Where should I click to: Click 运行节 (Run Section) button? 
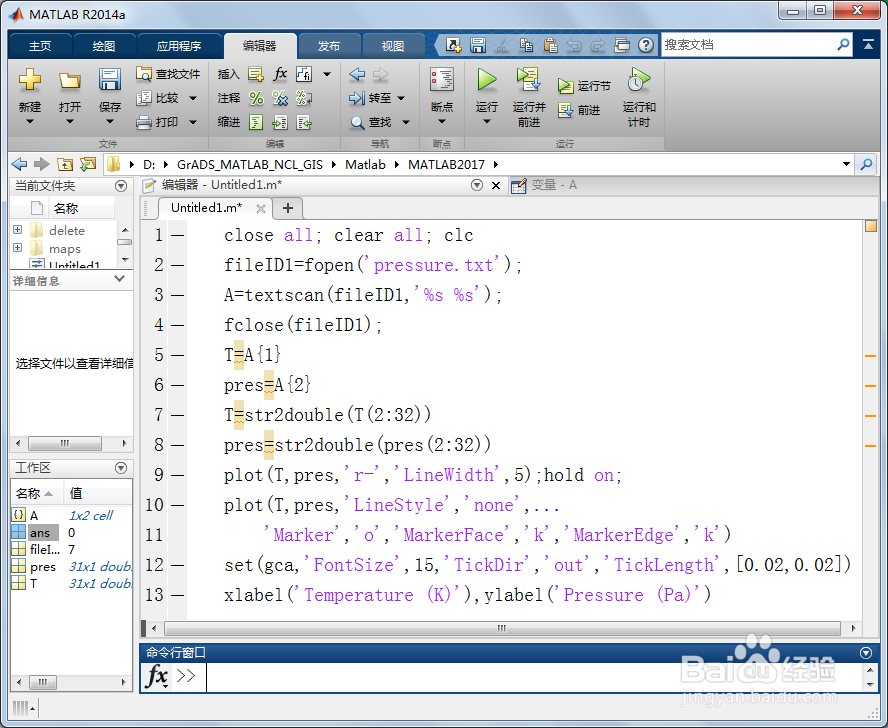[x=584, y=86]
